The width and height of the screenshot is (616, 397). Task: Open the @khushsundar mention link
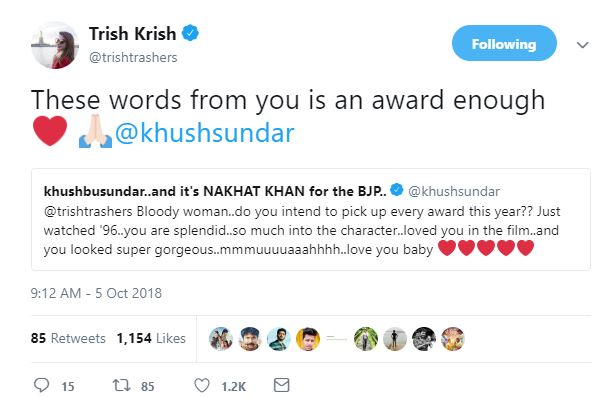tap(205, 133)
